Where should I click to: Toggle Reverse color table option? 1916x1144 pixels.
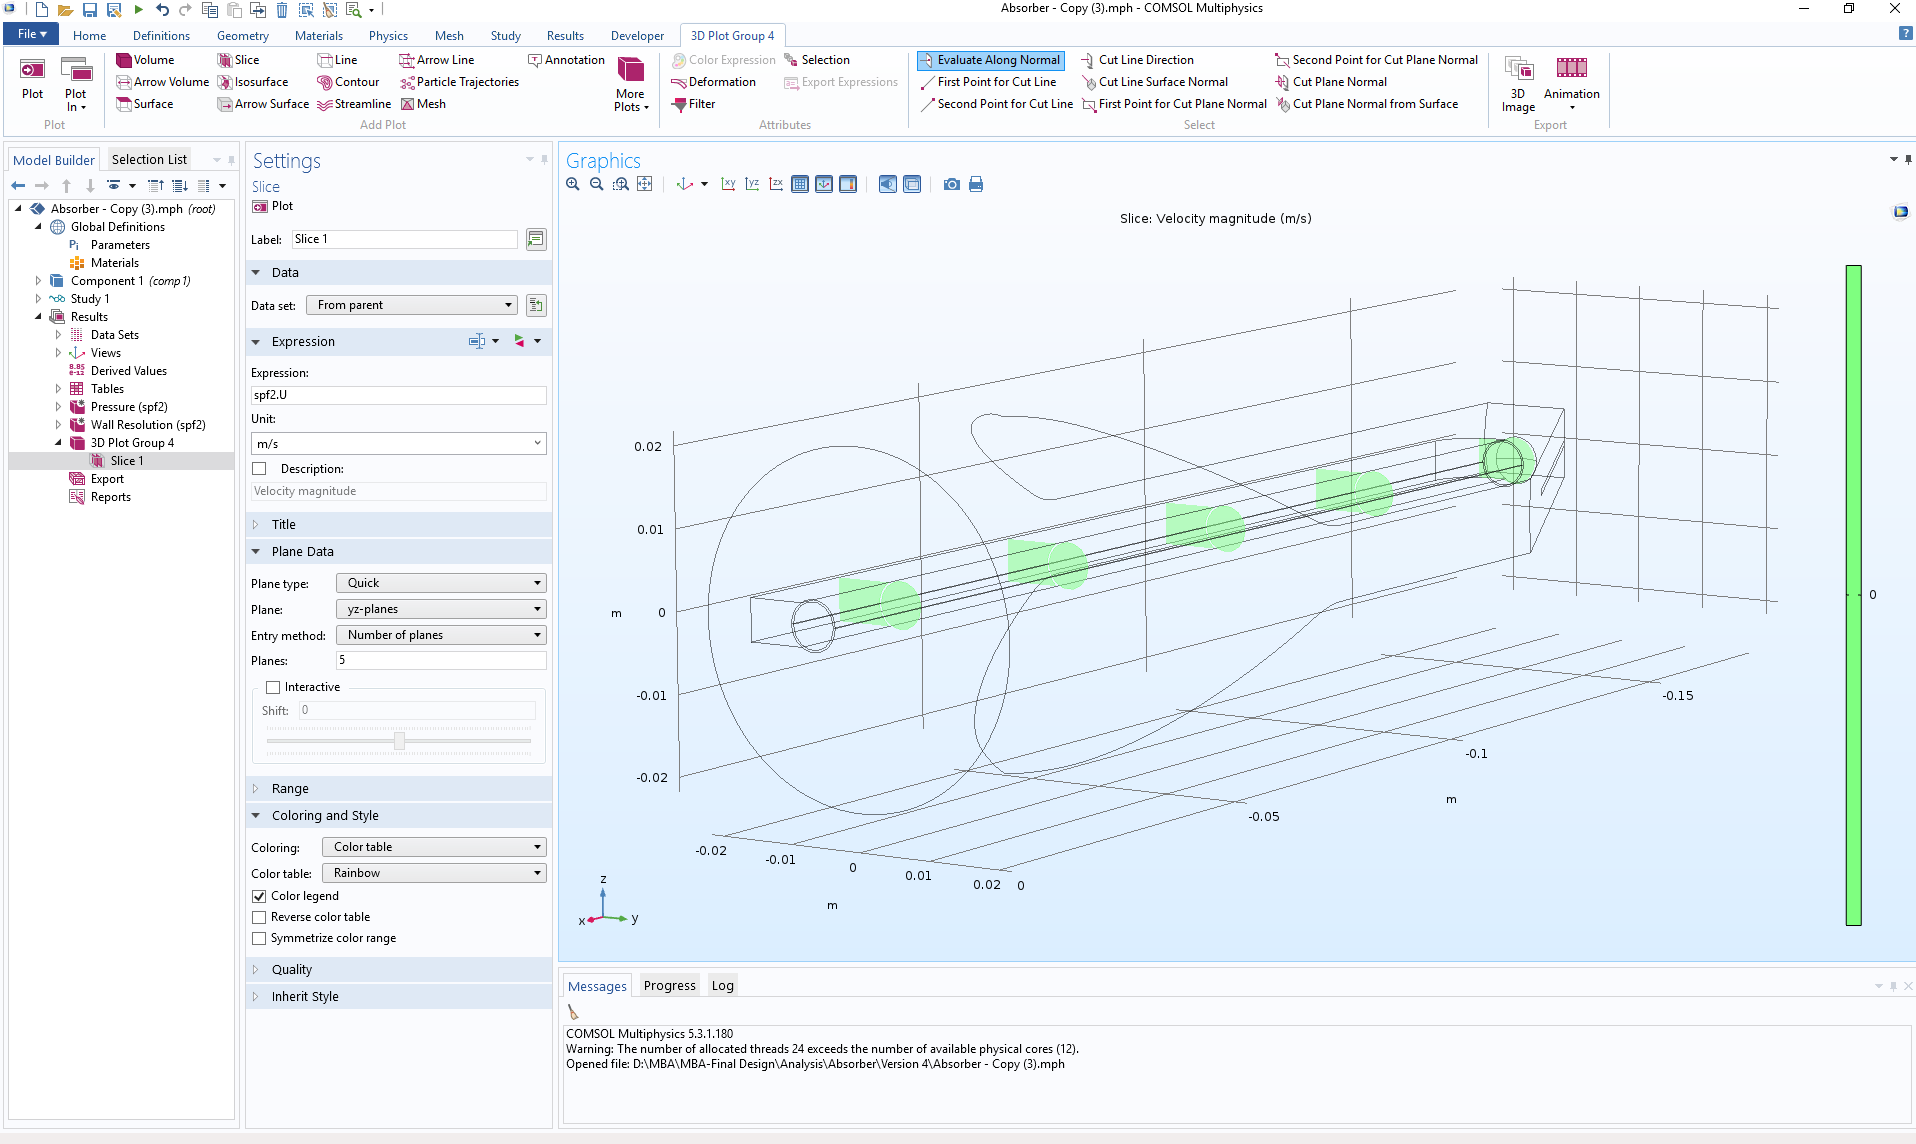pyautogui.click(x=260, y=917)
